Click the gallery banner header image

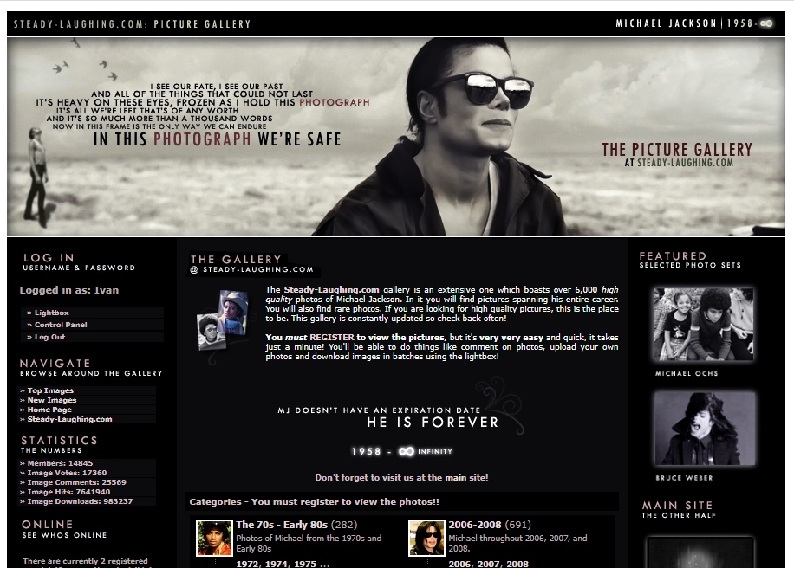[x=396, y=136]
